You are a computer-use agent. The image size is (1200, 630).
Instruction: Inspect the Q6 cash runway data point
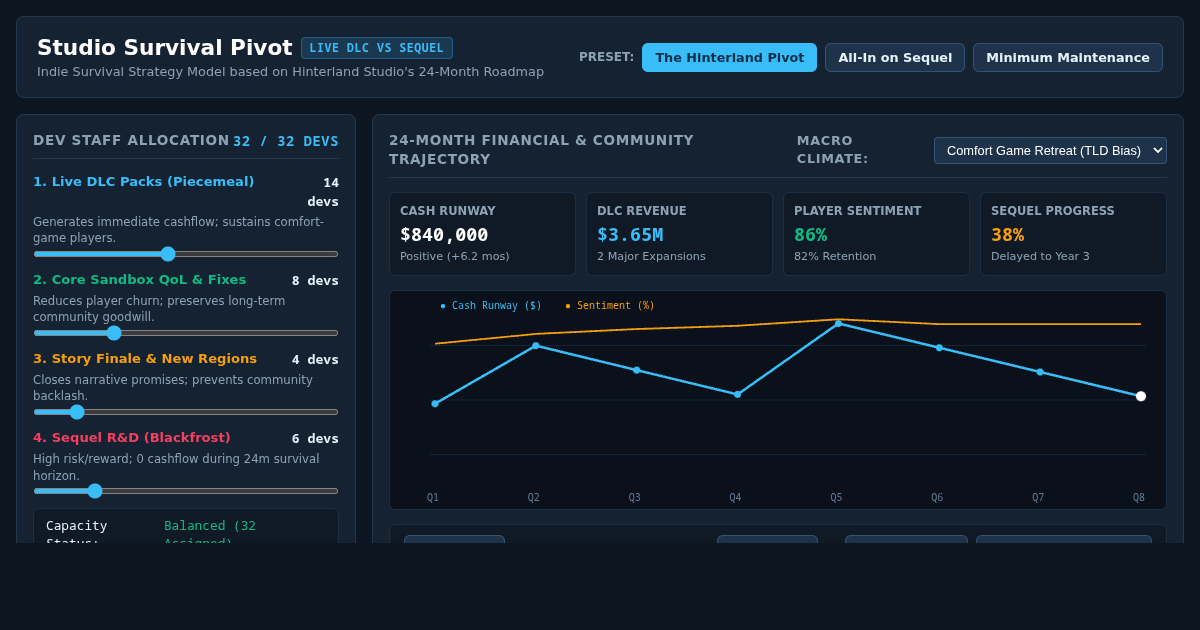(939, 348)
